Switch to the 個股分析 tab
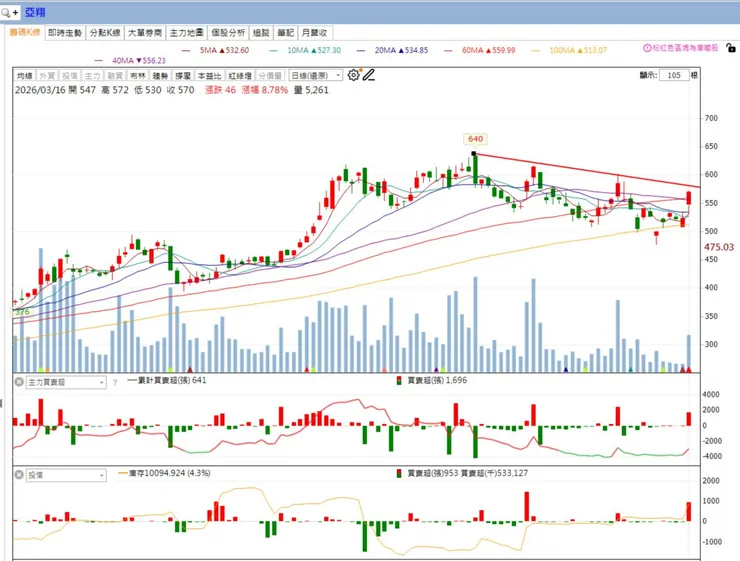This screenshot has height=561, width=740. 228,33
